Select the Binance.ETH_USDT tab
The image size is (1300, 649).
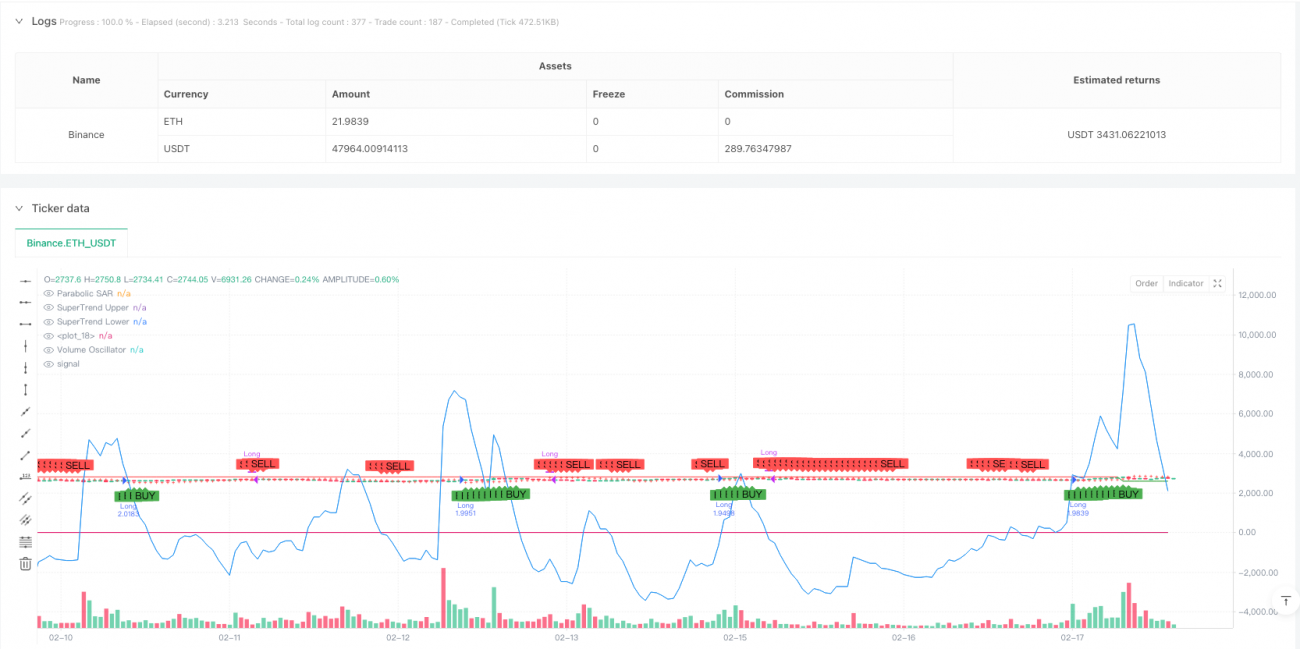[71, 243]
